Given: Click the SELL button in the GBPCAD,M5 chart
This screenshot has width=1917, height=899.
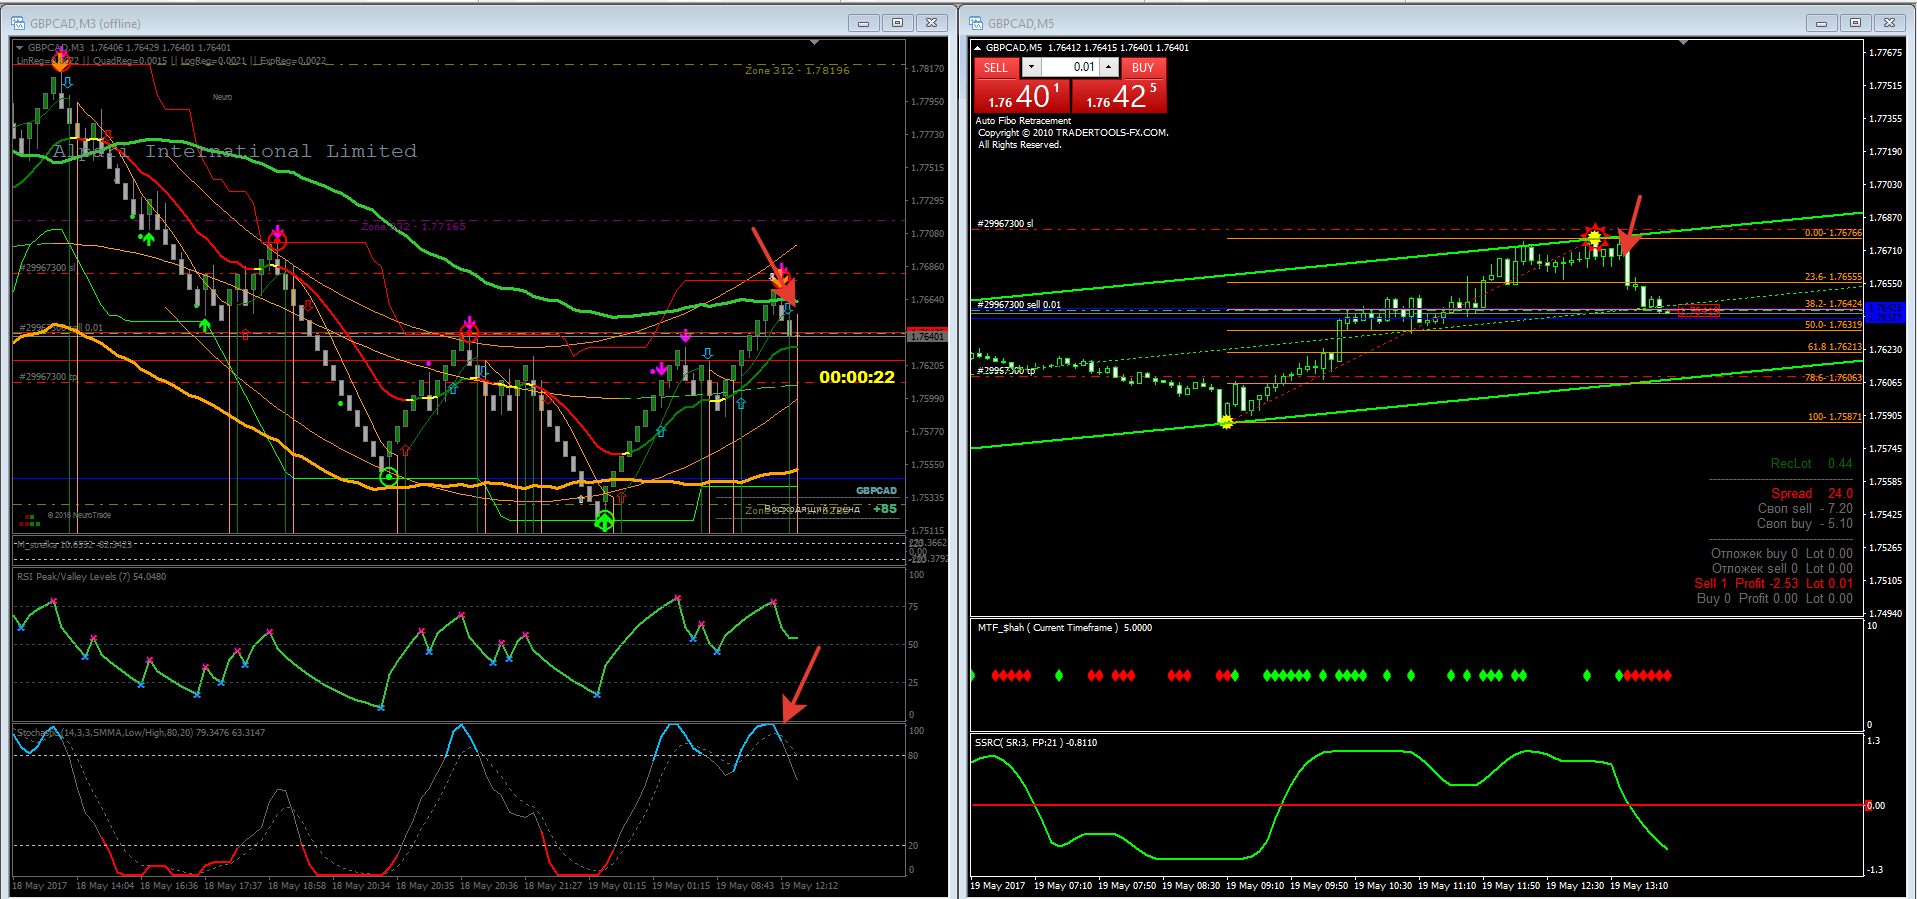Looking at the screenshot, I should click(996, 67).
